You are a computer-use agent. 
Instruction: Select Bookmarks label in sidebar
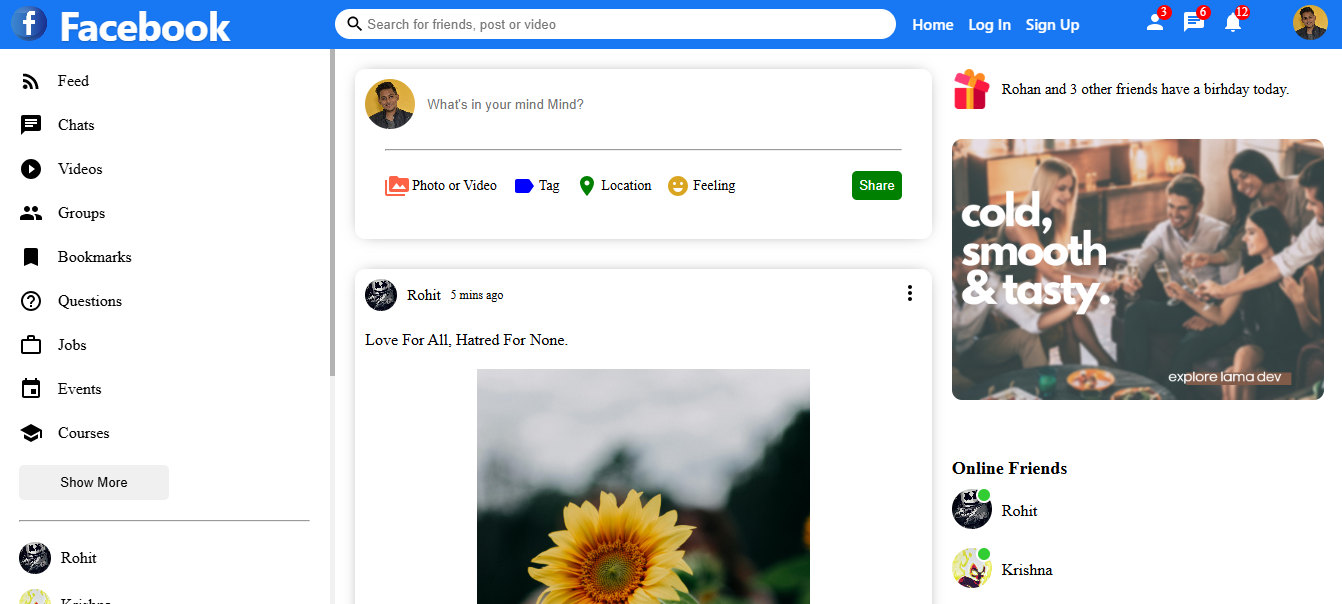tap(95, 257)
